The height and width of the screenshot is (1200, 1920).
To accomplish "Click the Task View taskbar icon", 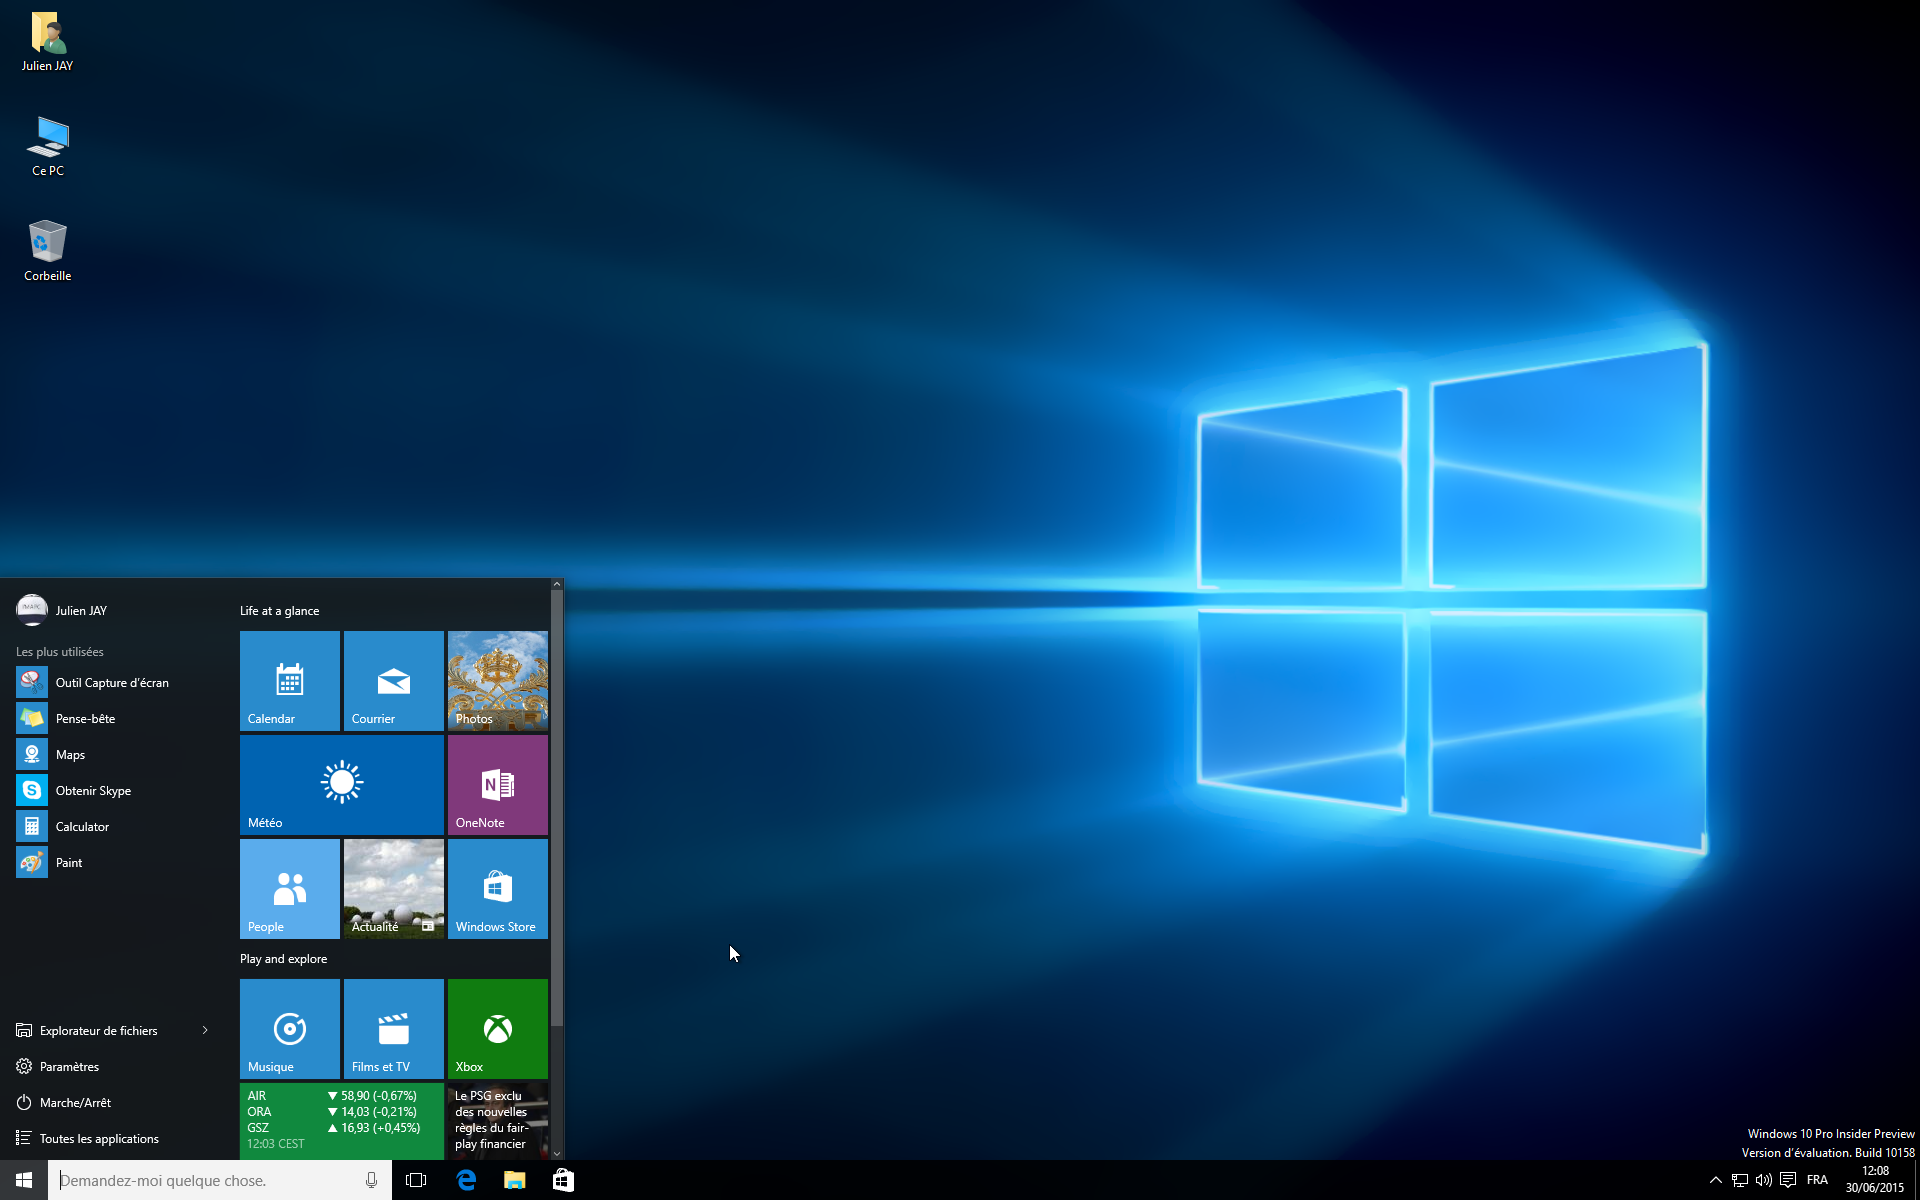I will click(x=416, y=1180).
